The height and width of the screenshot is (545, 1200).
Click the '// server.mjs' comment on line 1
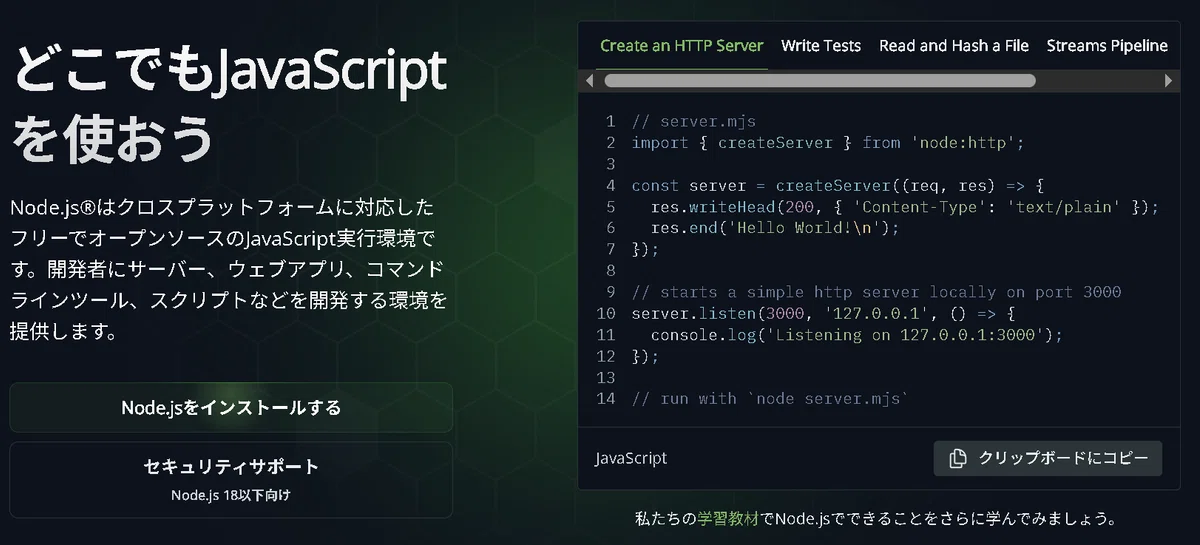pyautogui.click(x=694, y=122)
